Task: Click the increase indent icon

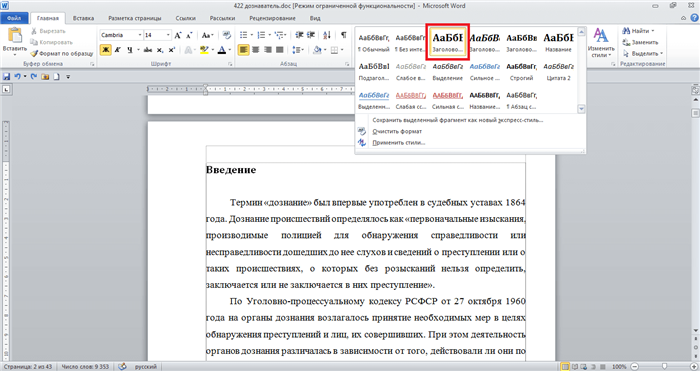Action: (x=311, y=35)
